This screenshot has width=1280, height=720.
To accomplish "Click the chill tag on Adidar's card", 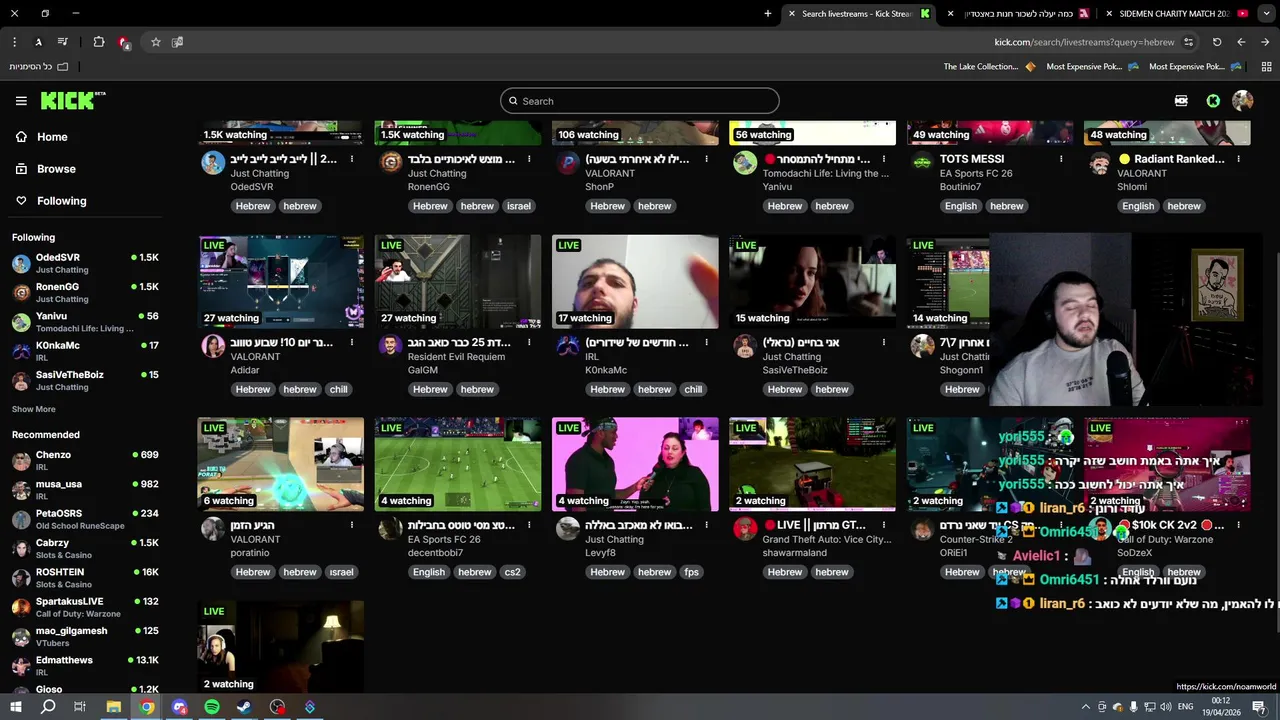I will 339,390.
